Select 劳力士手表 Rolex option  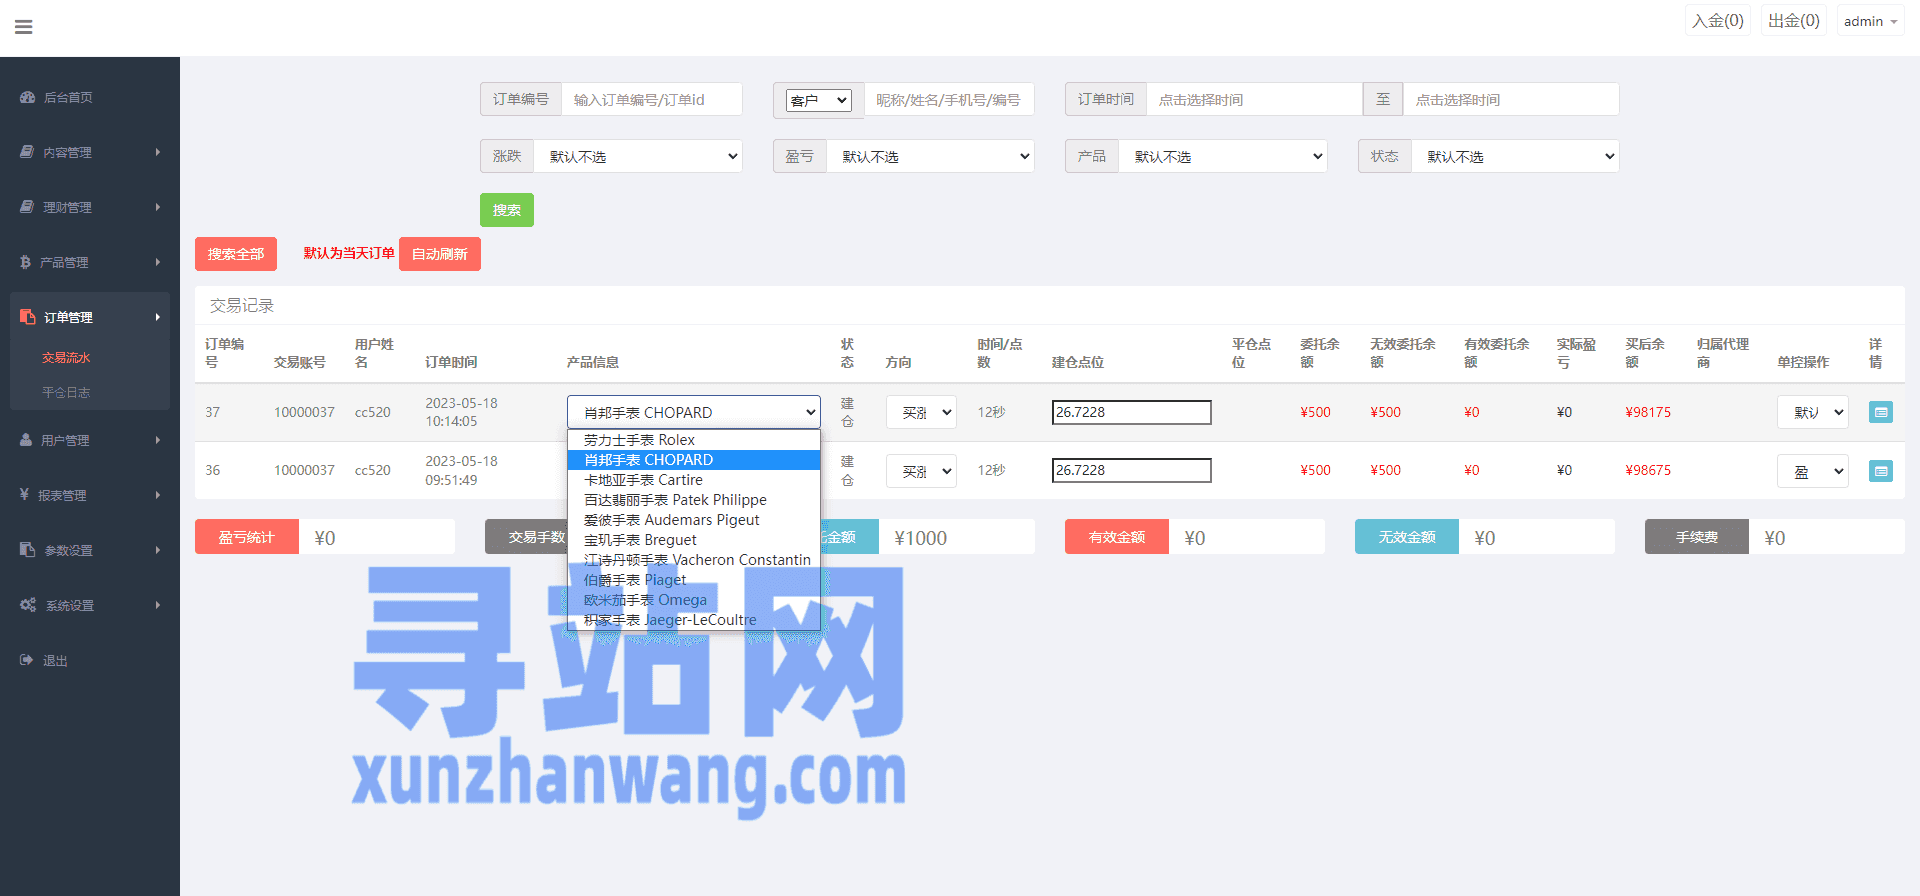click(x=694, y=440)
